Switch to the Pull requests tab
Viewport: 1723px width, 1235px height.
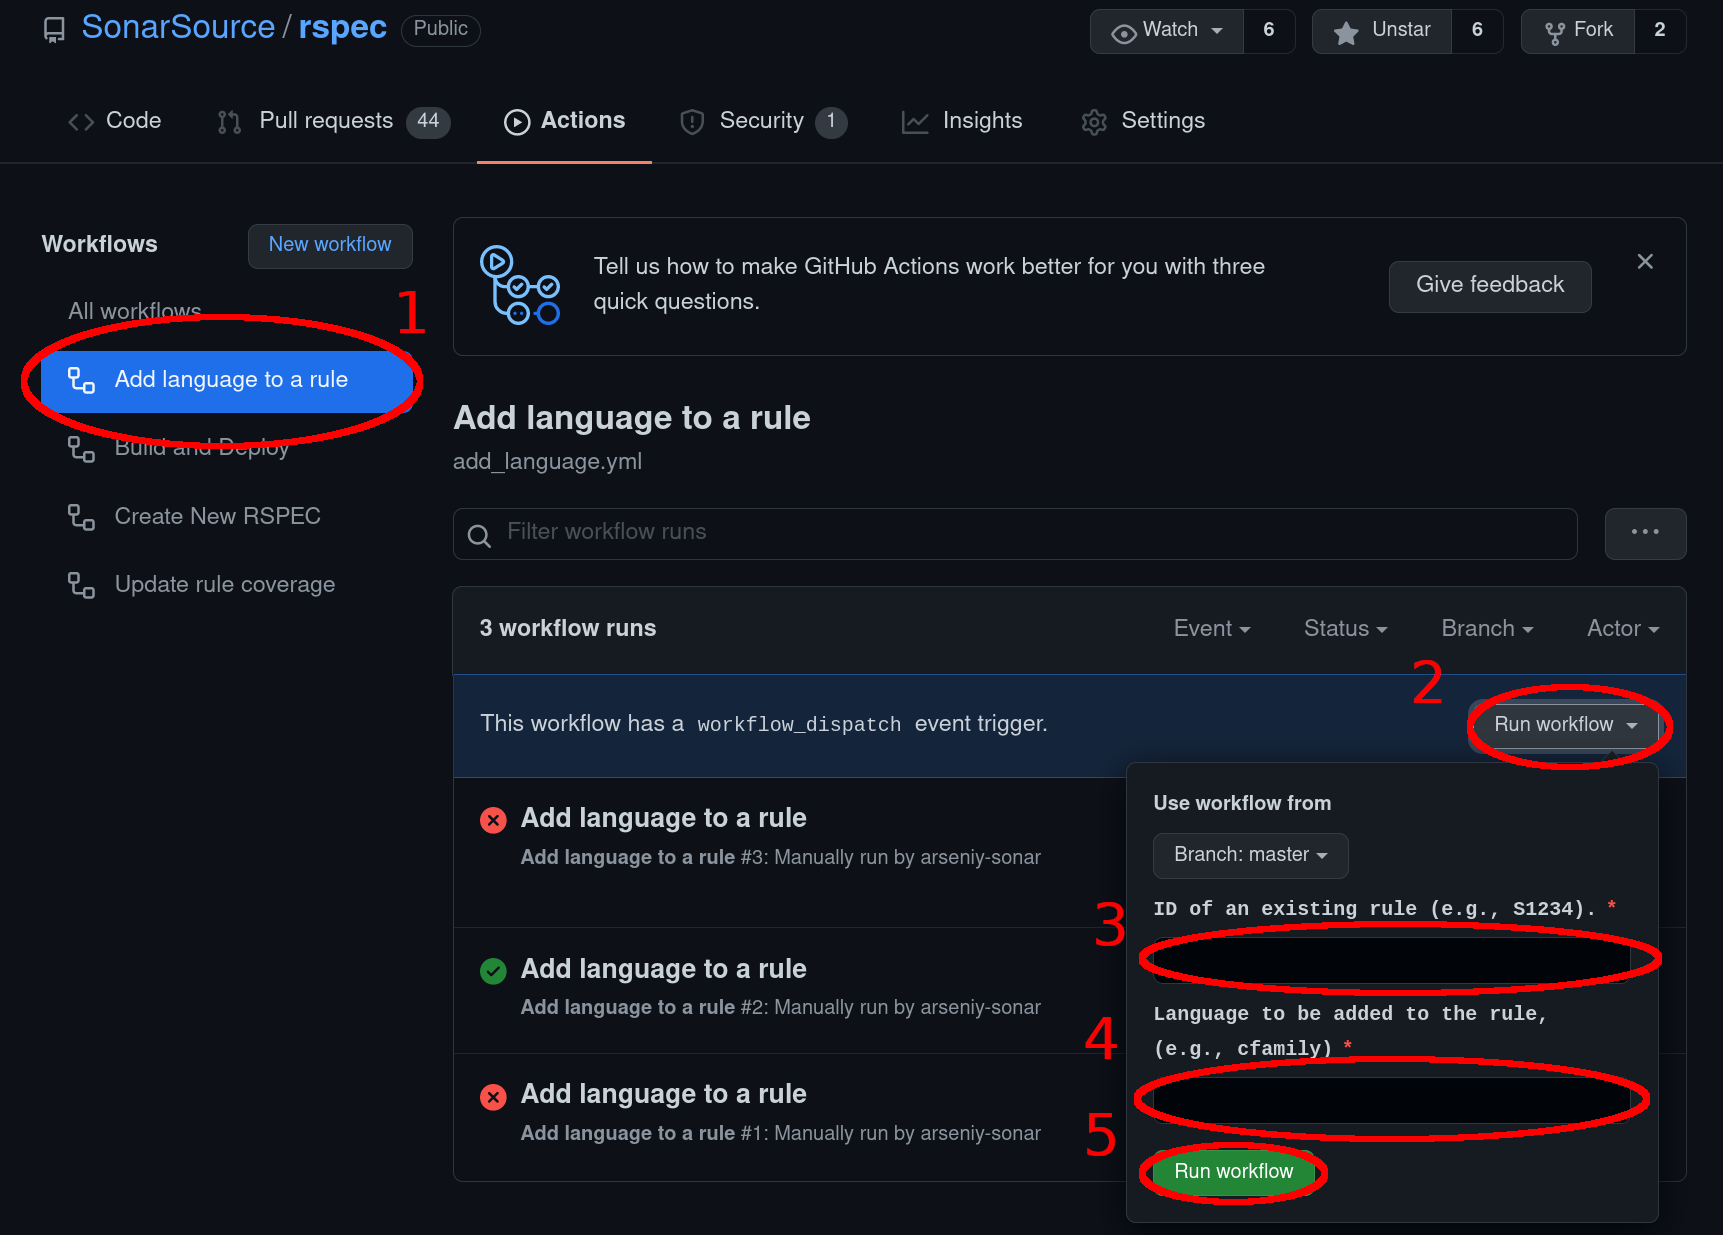334,121
